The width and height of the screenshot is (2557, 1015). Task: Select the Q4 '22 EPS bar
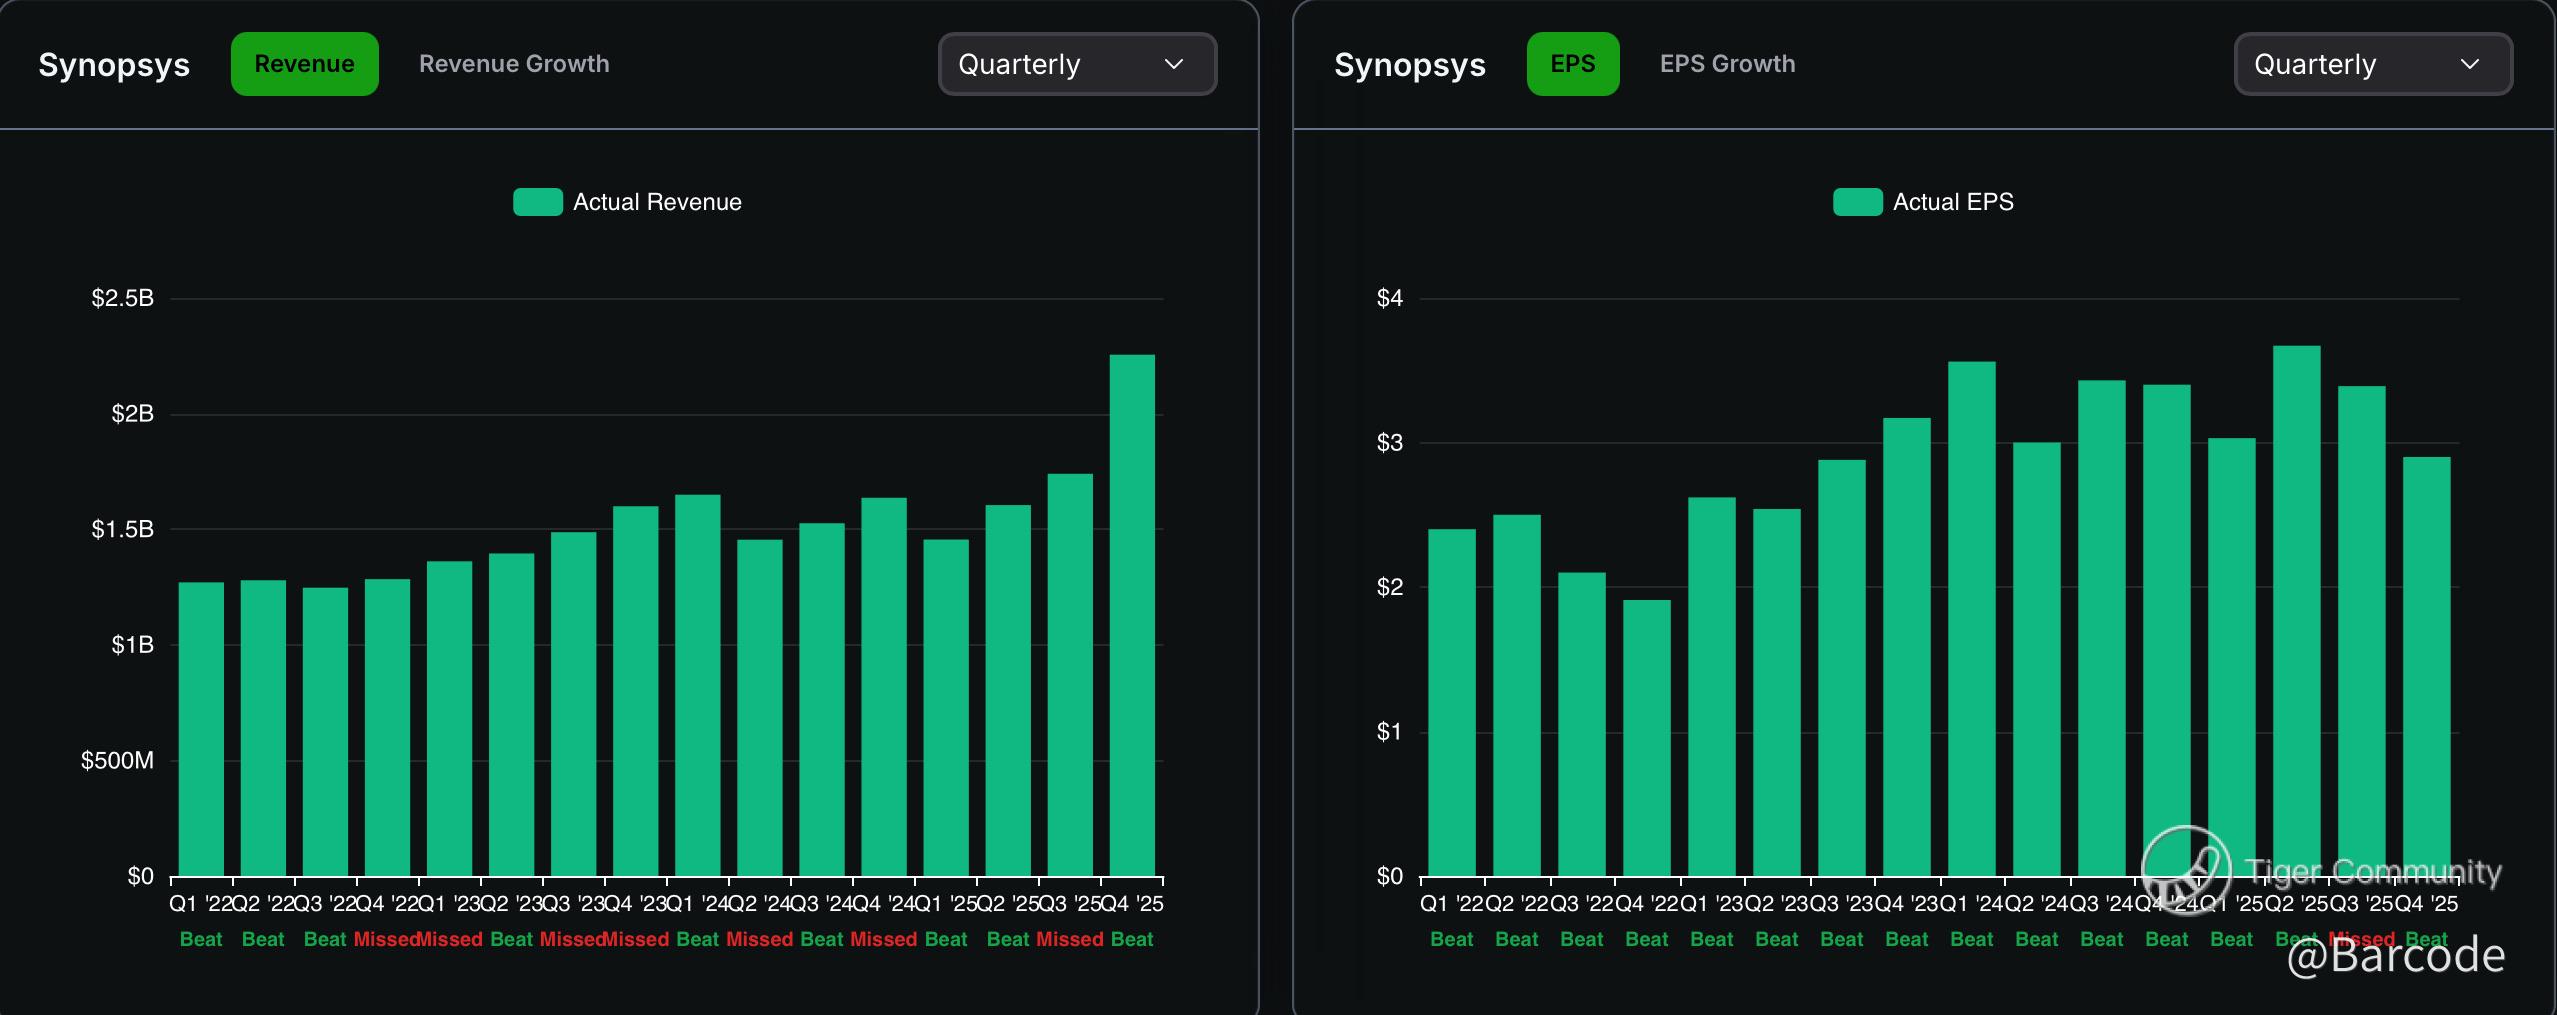pos(1647,738)
